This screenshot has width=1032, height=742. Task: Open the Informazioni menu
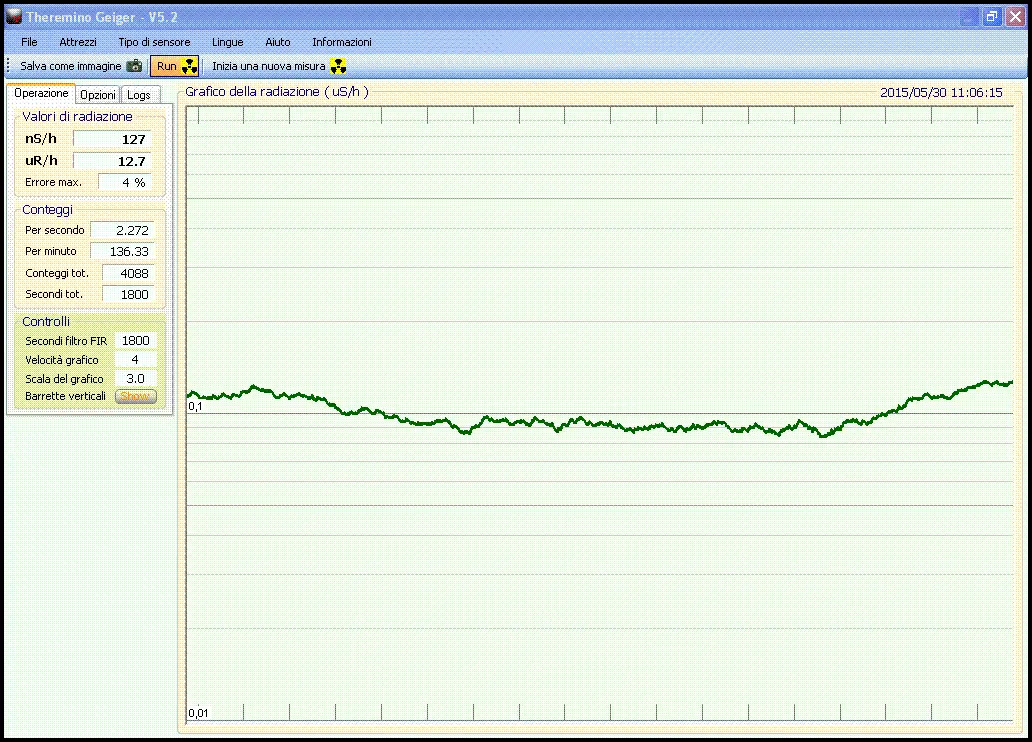(341, 42)
